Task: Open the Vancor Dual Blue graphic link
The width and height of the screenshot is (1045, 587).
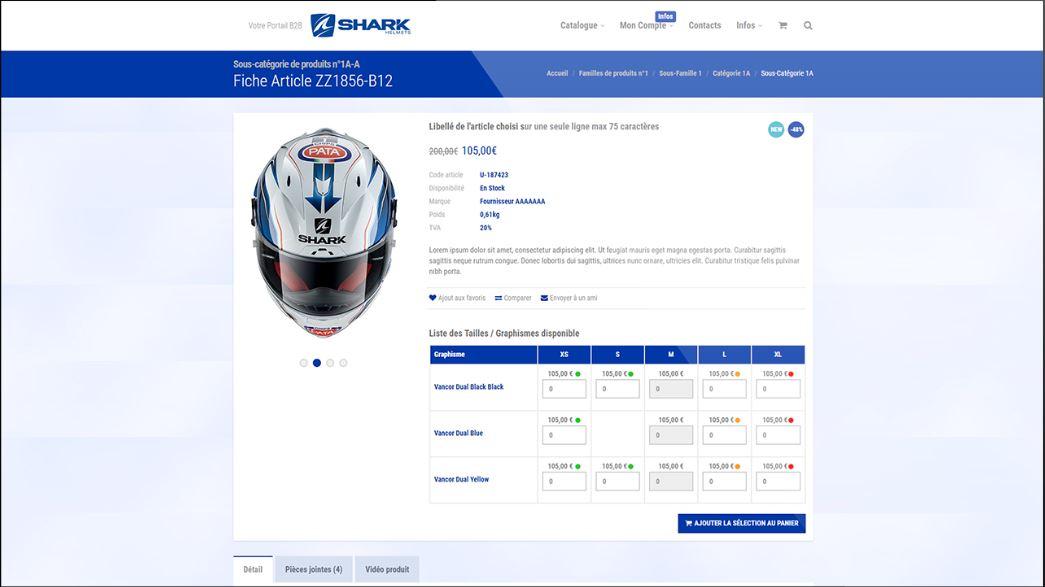Action: click(459, 433)
